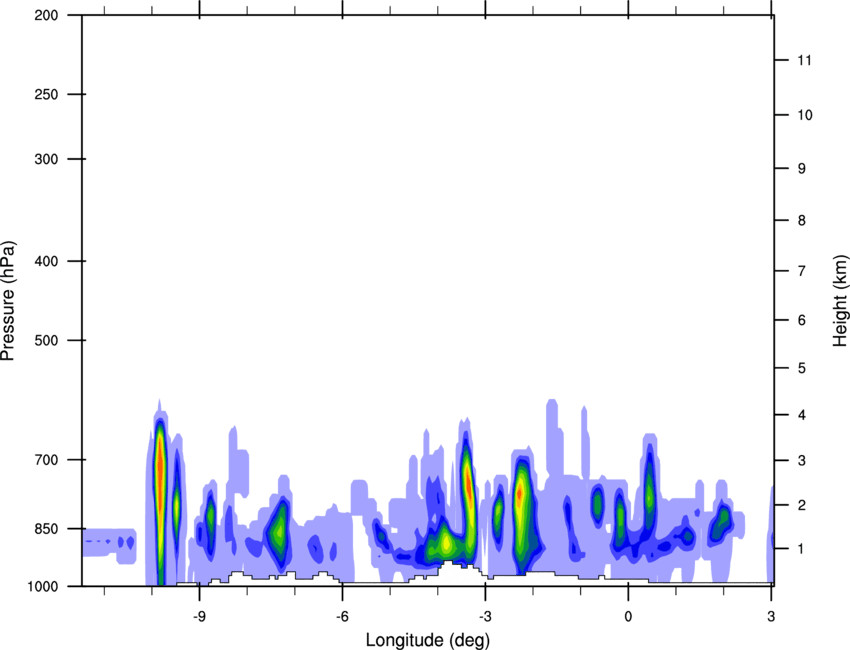Click the 'Longitude (deg)' axis title
The height and width of the screenshot is (650, 850).
click(x=428, y=640)
